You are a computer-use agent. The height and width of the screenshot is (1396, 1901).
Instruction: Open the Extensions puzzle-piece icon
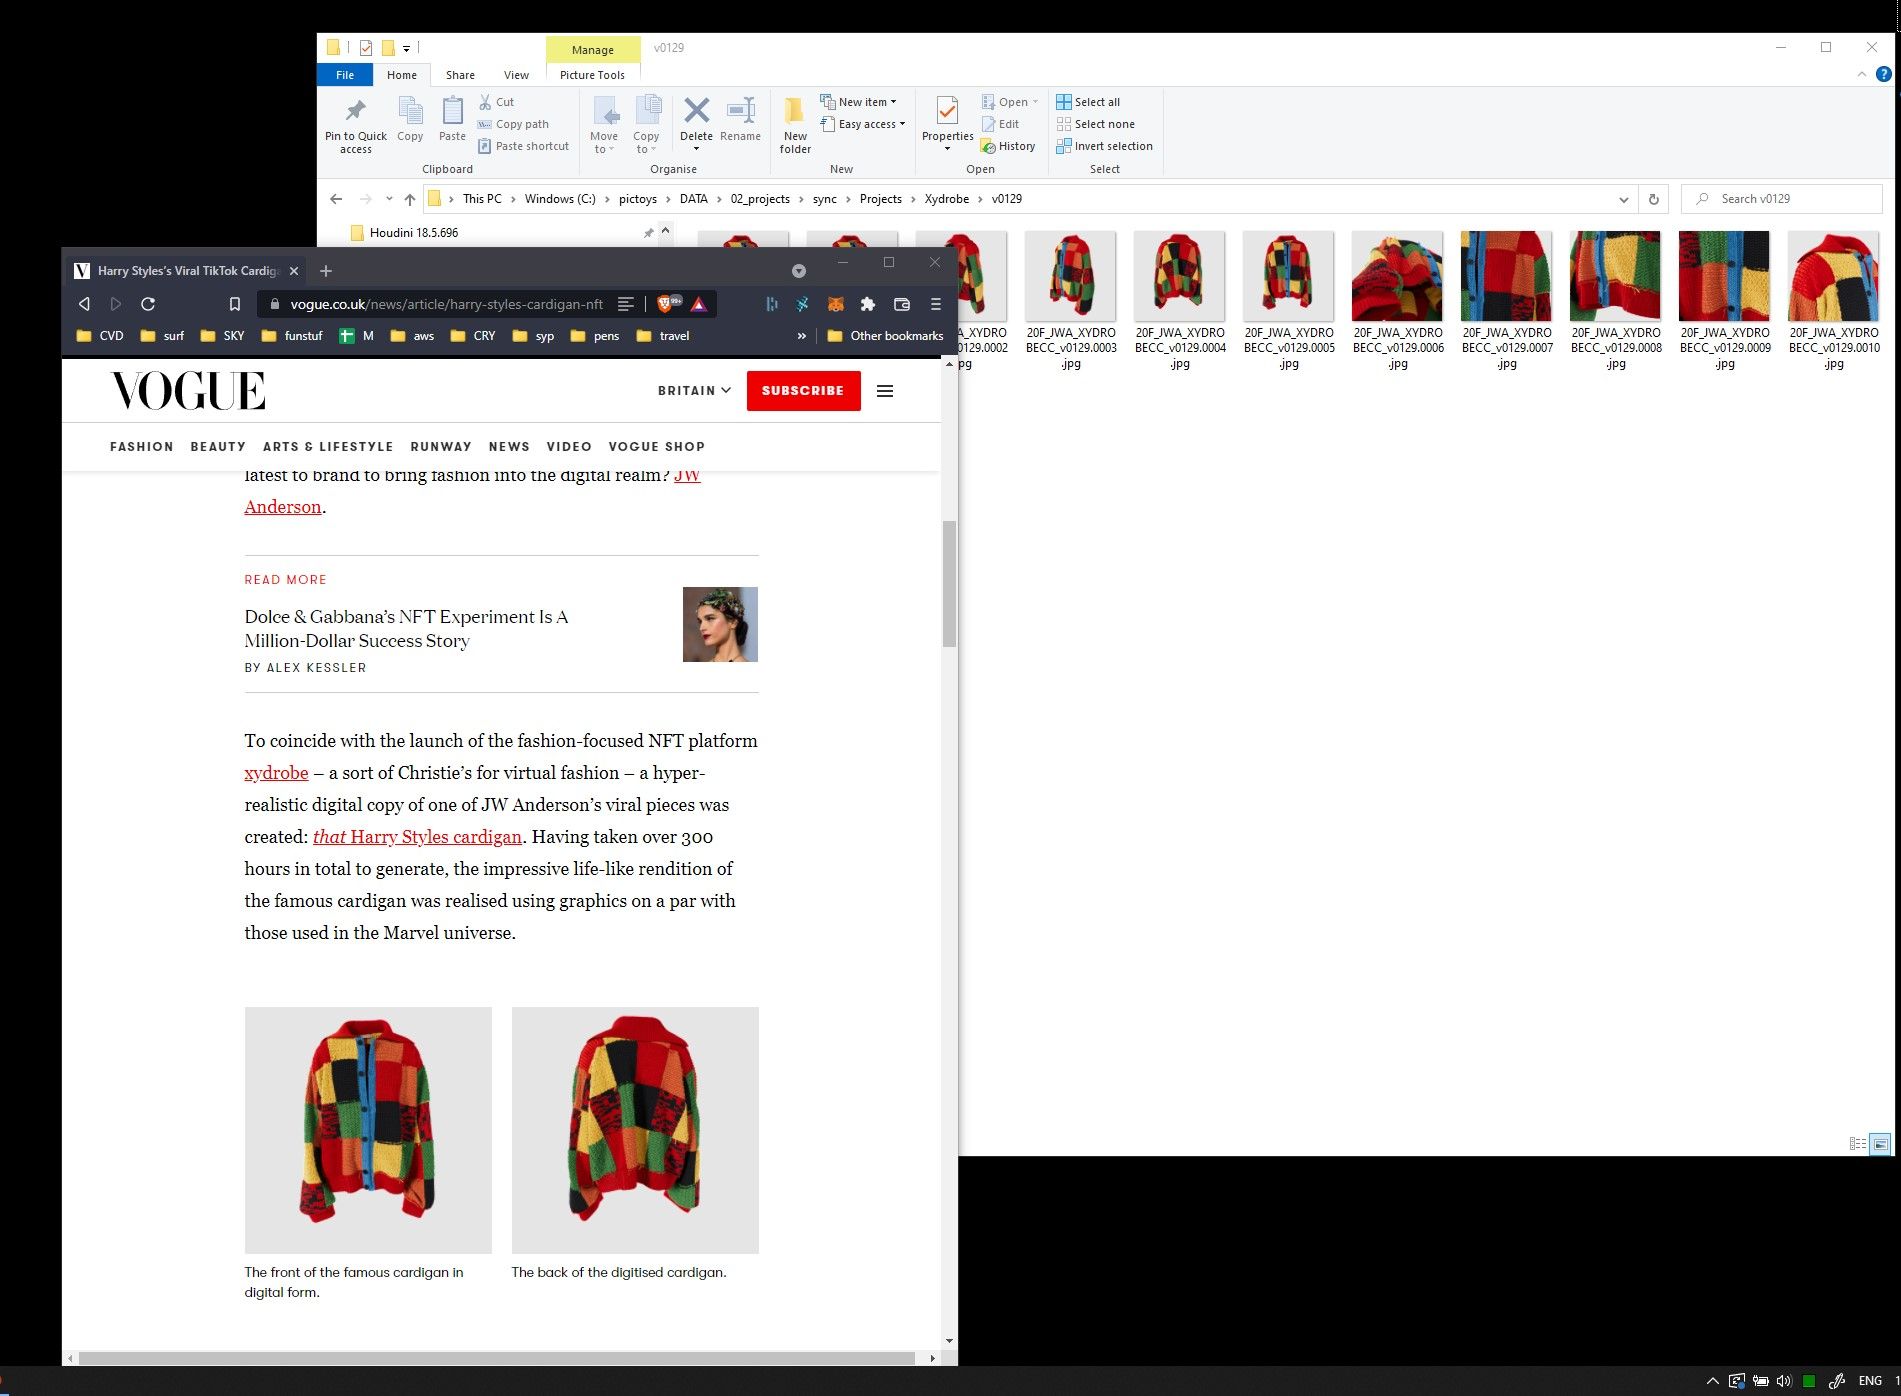point(868,304)
